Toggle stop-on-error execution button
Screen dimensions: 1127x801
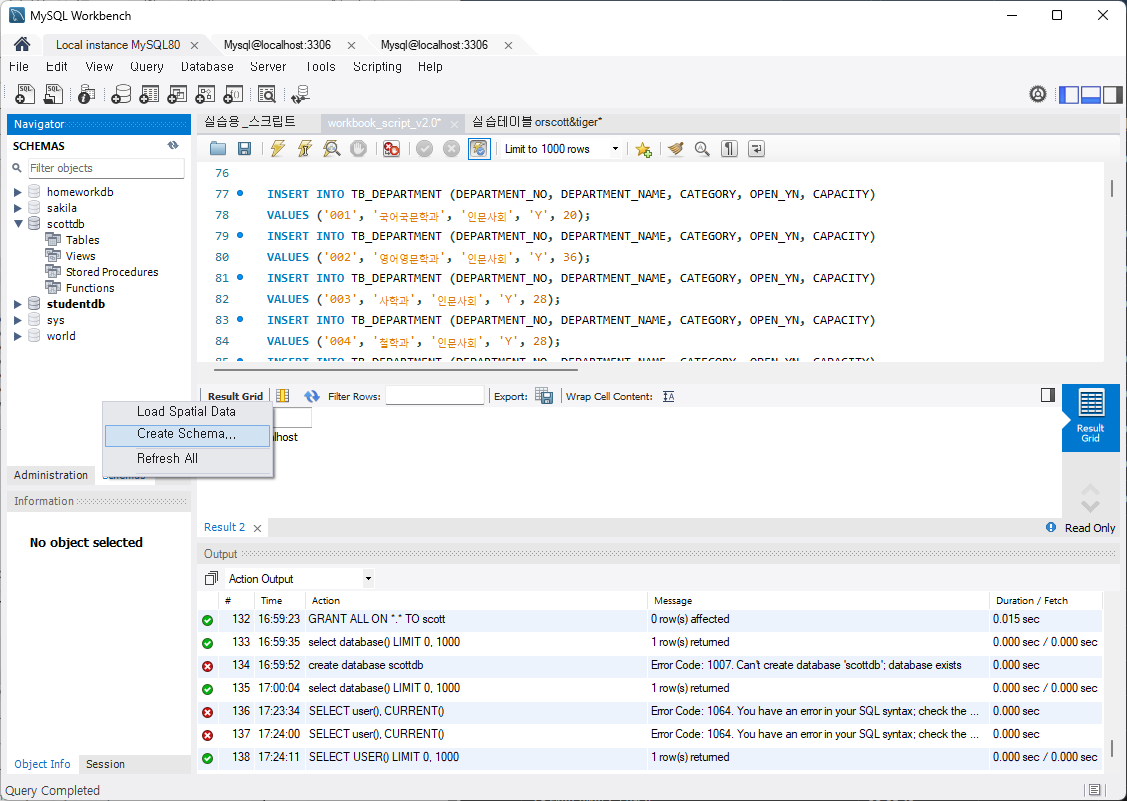(391, 149)
